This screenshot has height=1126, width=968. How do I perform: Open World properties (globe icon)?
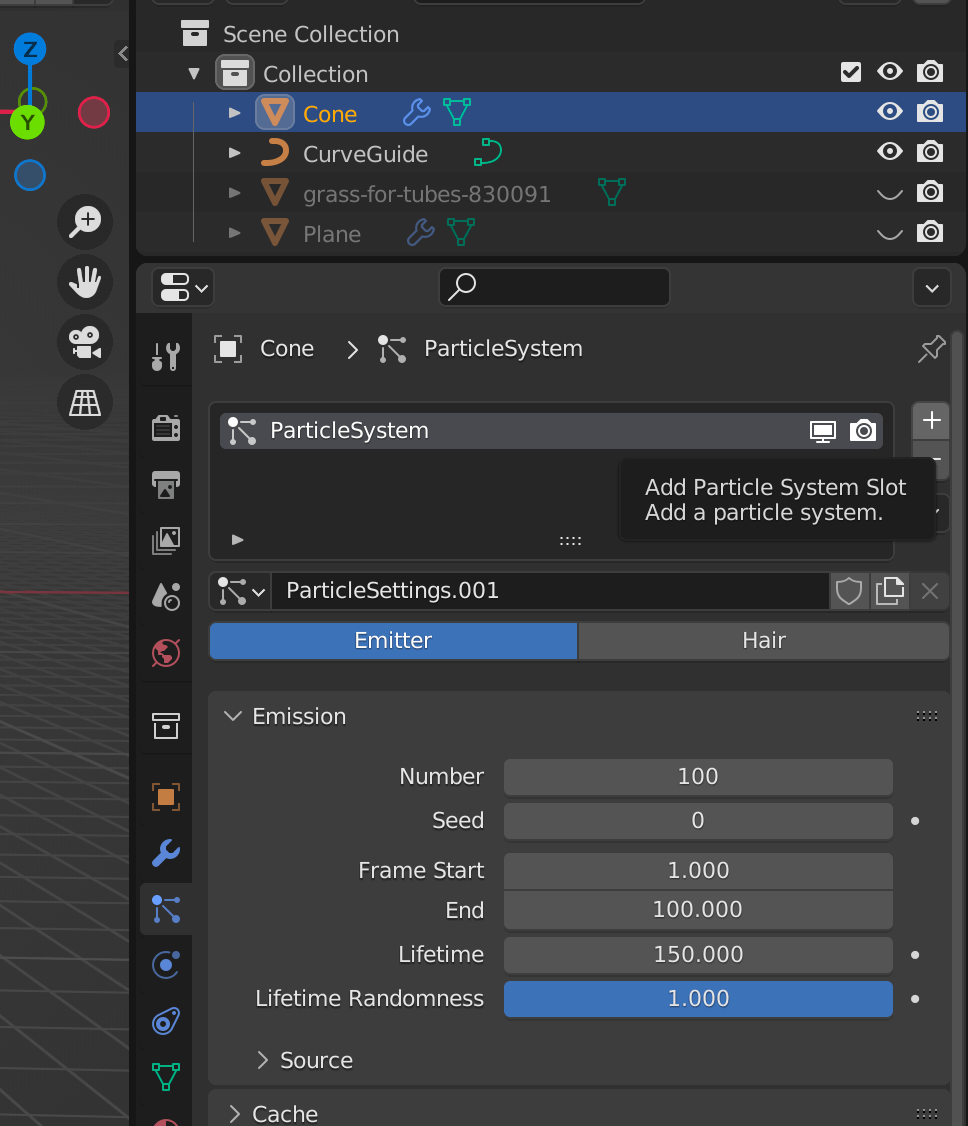[165, 652]
